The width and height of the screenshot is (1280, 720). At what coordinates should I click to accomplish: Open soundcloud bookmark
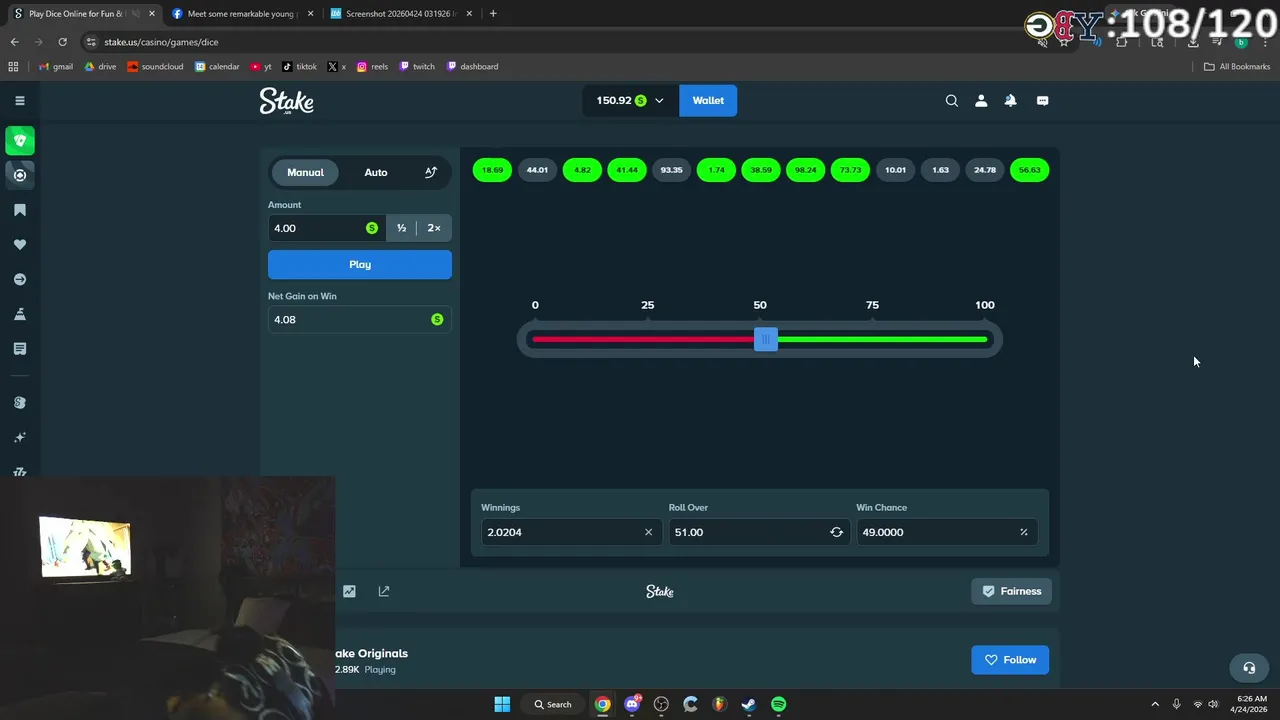tap(156, 66)
